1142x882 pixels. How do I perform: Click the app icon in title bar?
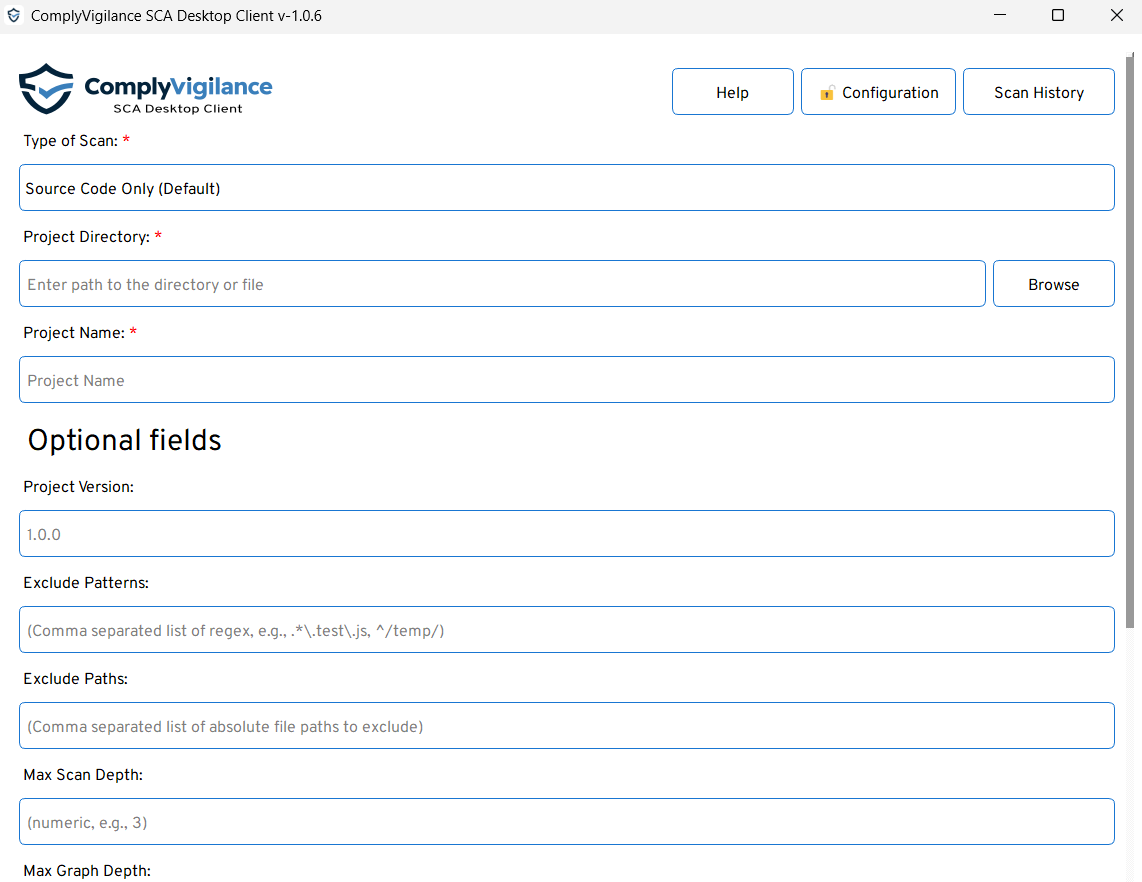[14, 16]
